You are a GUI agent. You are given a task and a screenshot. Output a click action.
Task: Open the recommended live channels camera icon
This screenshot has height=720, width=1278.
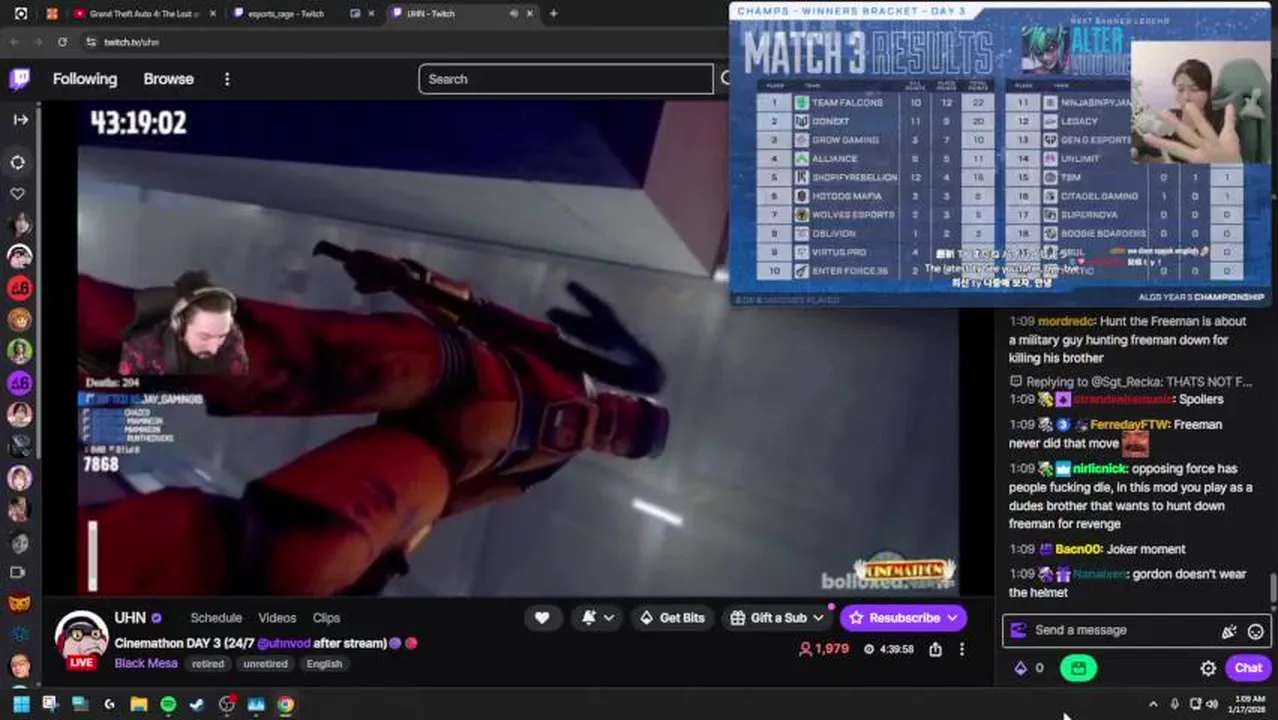tap(18, 573)
